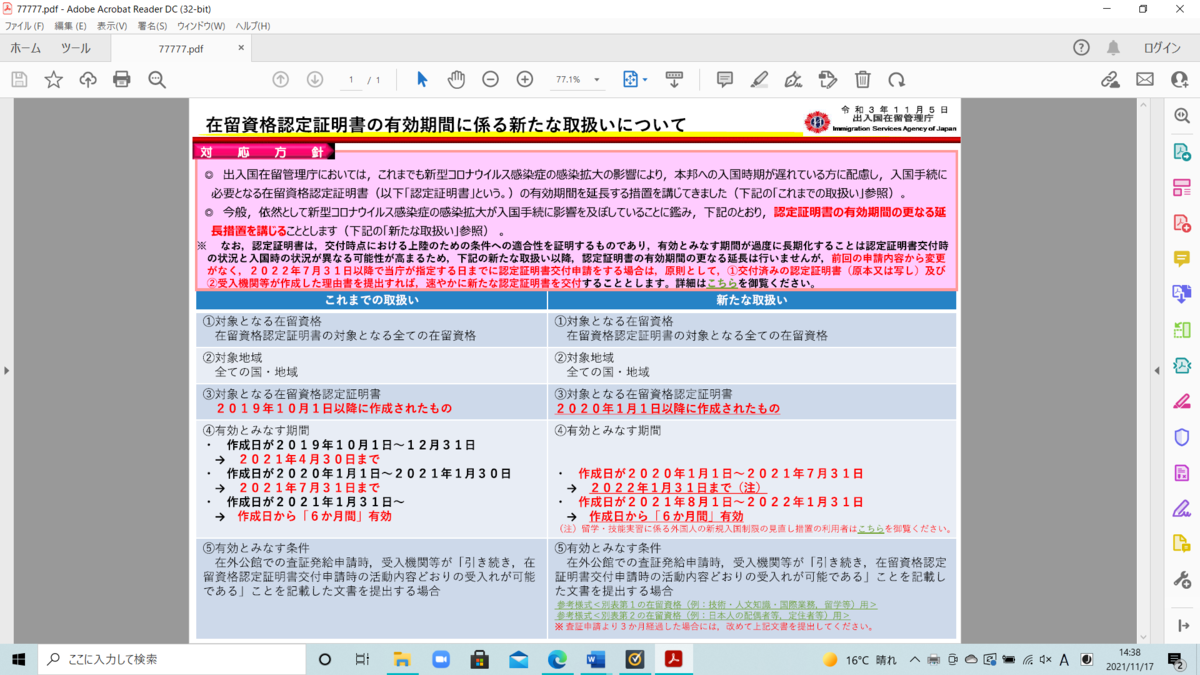
Task: Open search tools magnifier in right pane
Action: 1181,116
